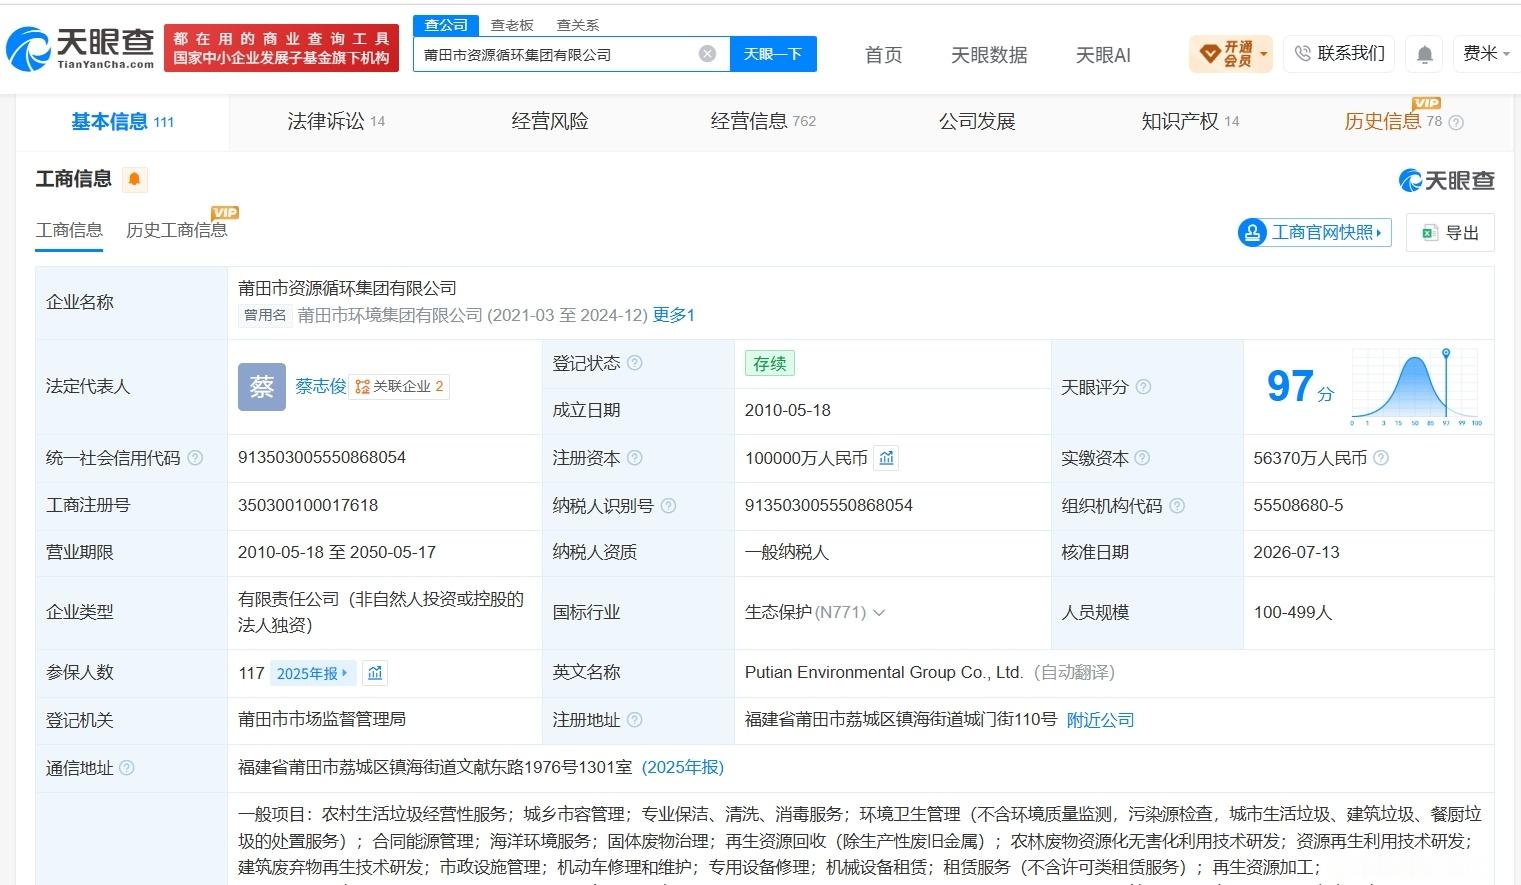Open help icon next to 历史信息
Viewport: 1521px width, 885px height.
[1456, 122]
